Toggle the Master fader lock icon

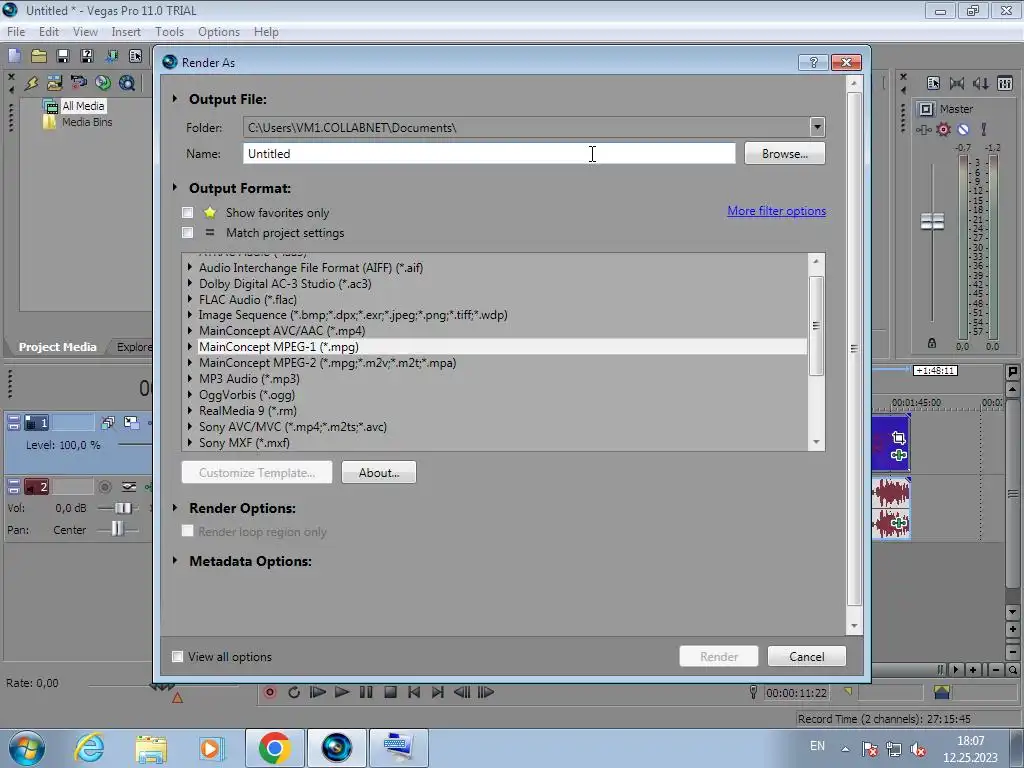932,343
